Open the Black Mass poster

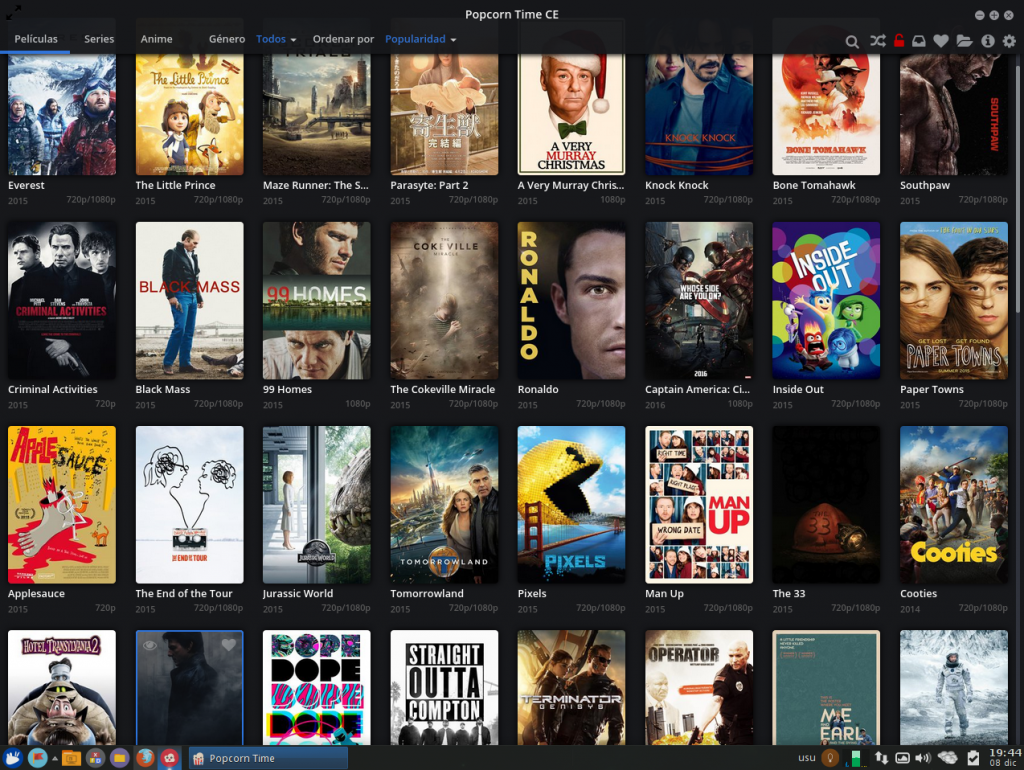click(x=189, y=300)
